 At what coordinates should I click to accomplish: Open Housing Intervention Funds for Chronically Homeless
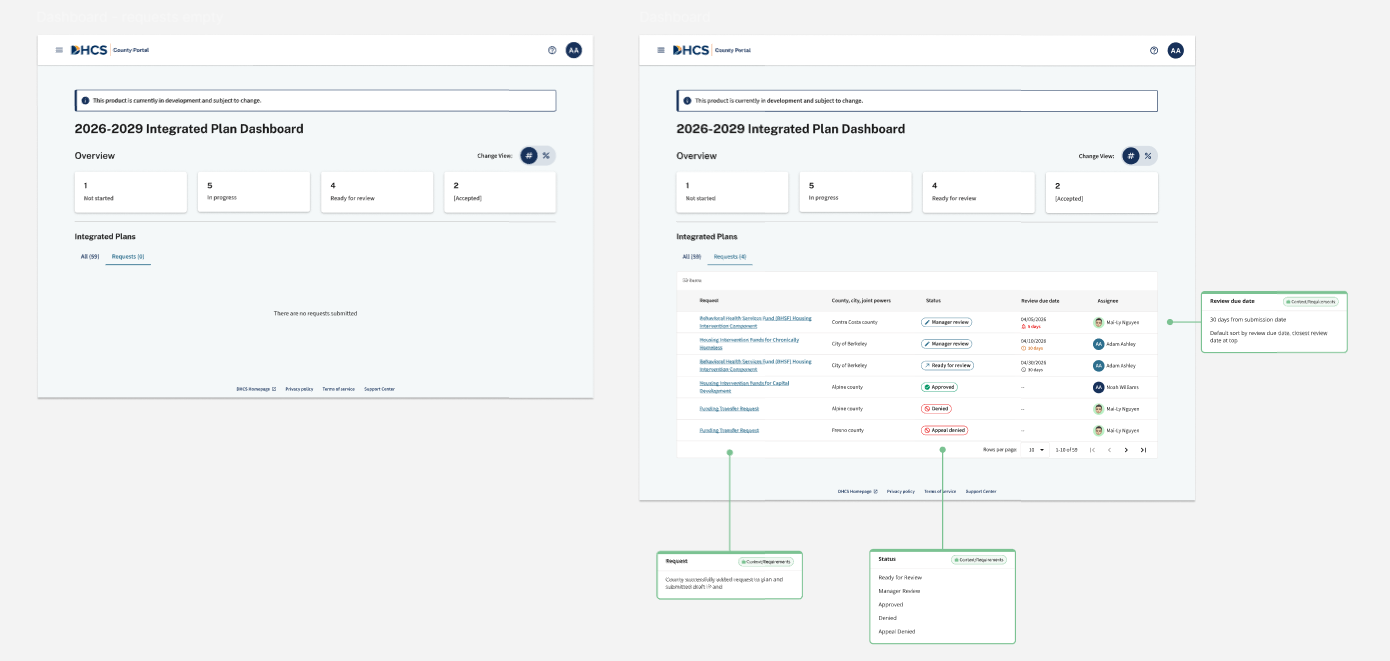pos(749,344)
